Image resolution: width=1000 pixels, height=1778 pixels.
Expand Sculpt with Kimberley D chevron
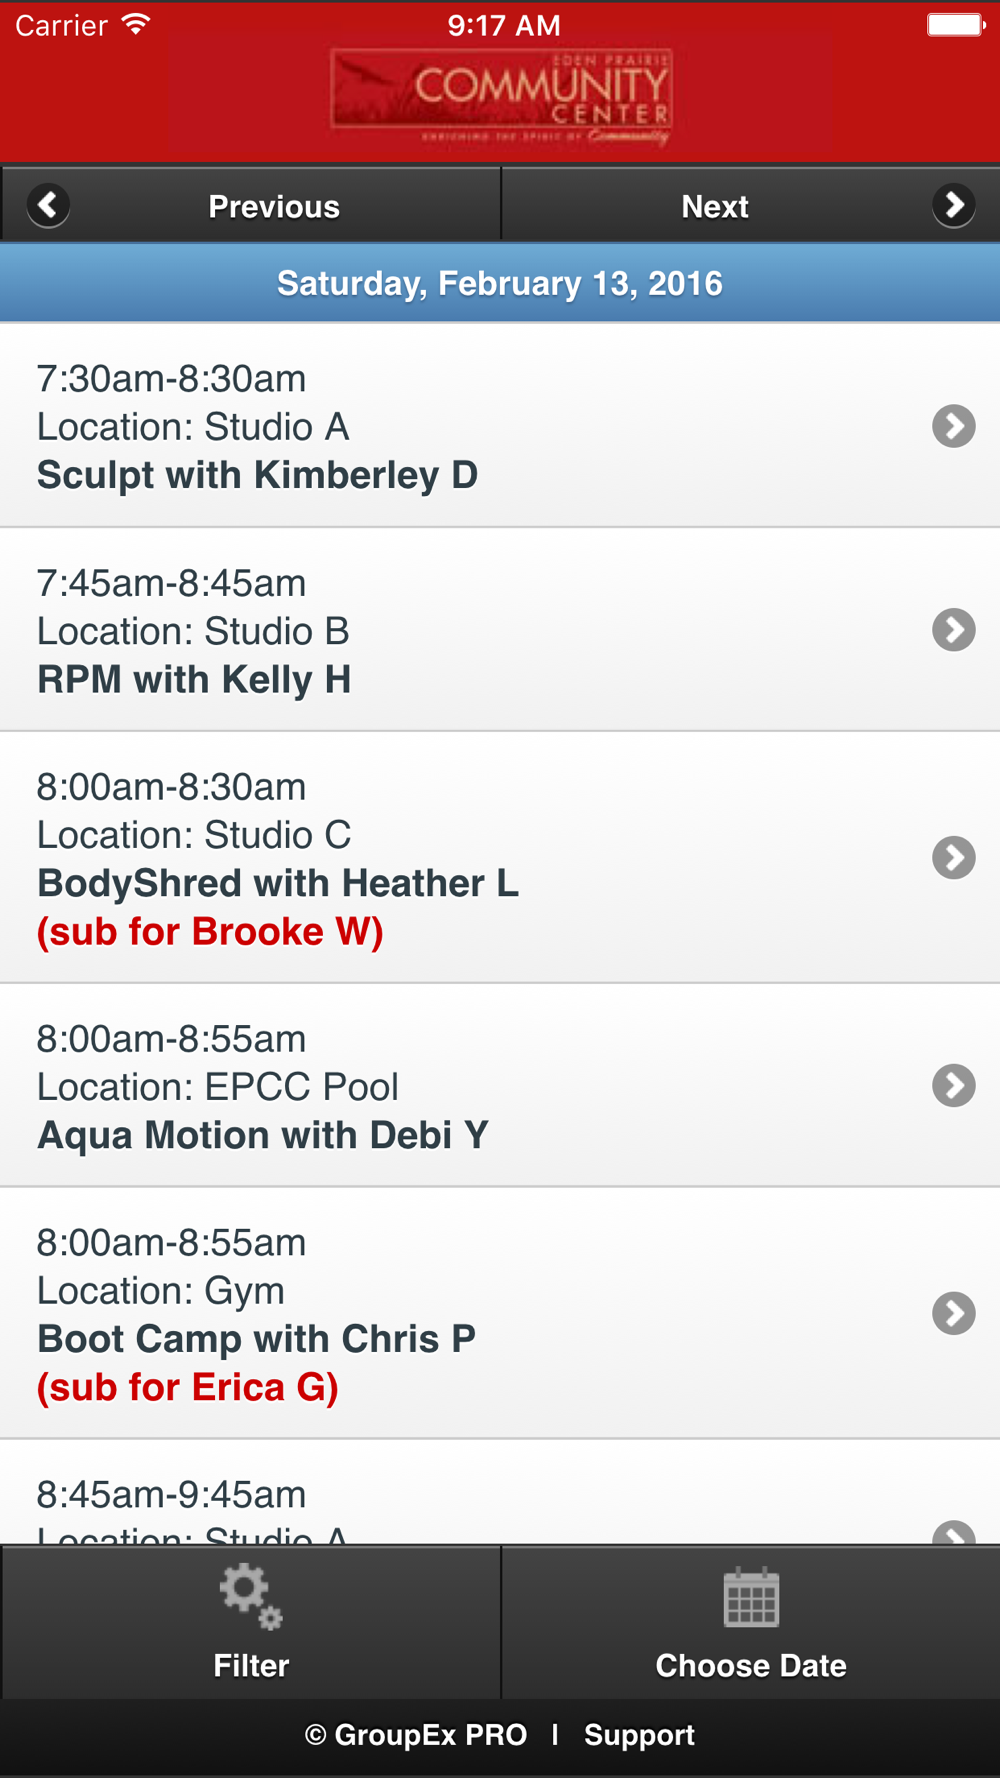pyautogui.click(x=954, y=426)
